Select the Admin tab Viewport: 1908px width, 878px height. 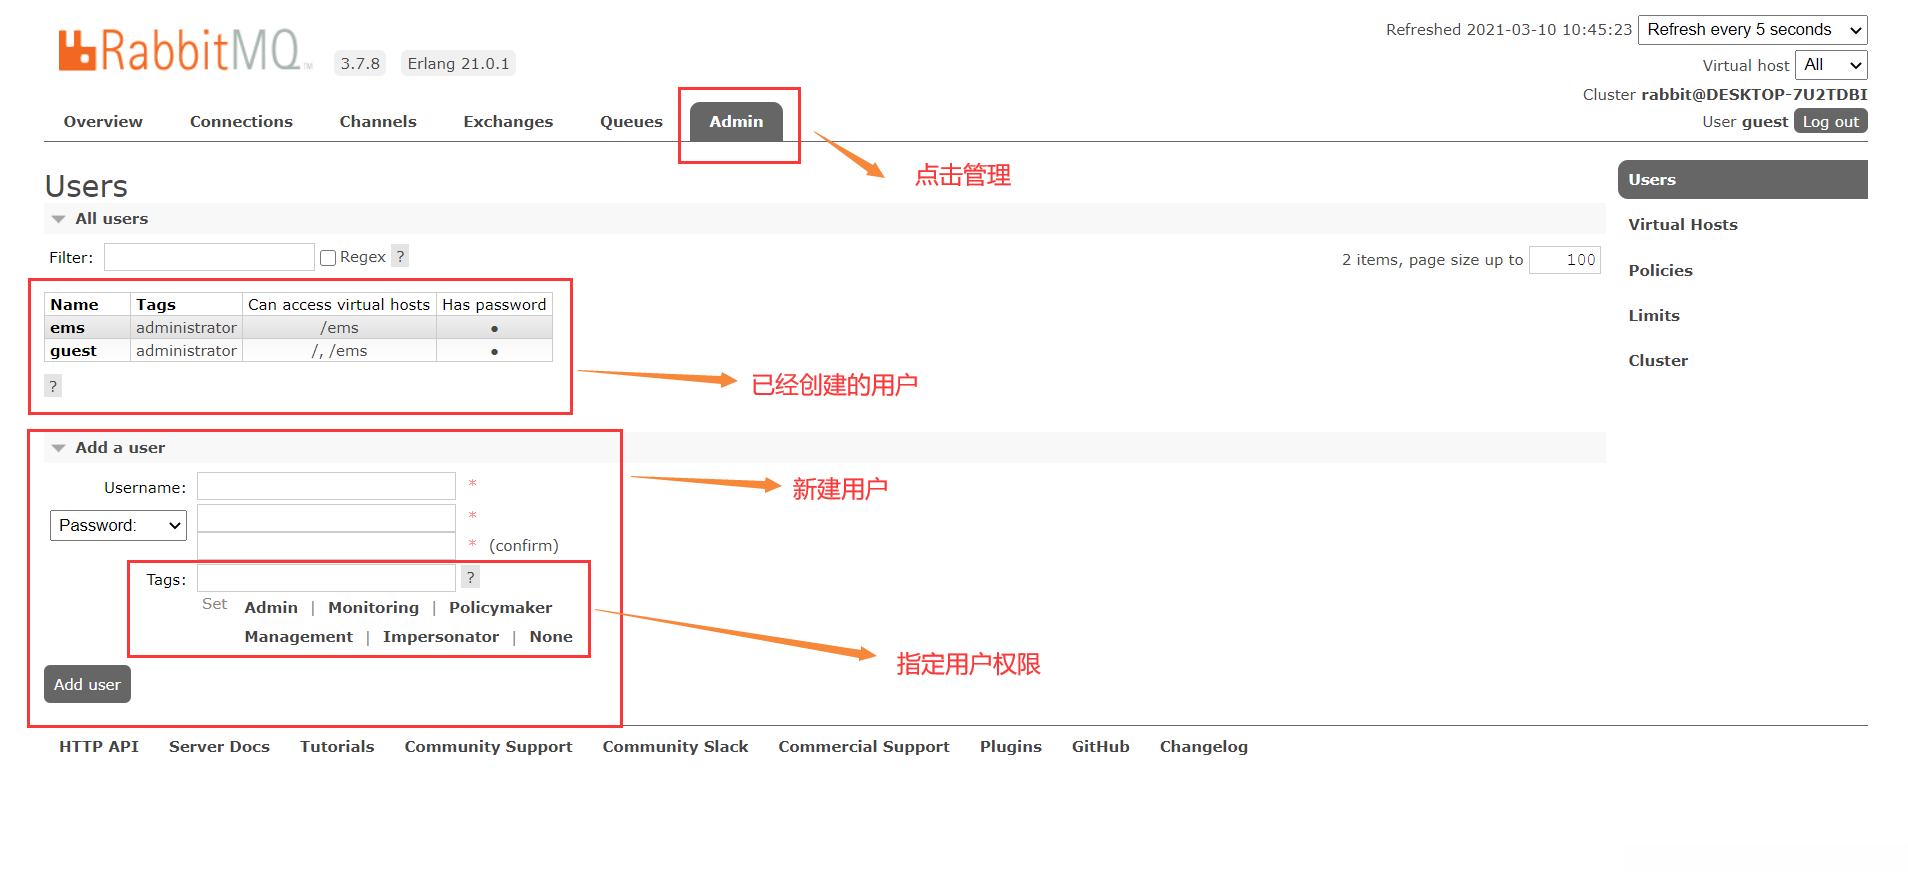[x=736, y=122]
